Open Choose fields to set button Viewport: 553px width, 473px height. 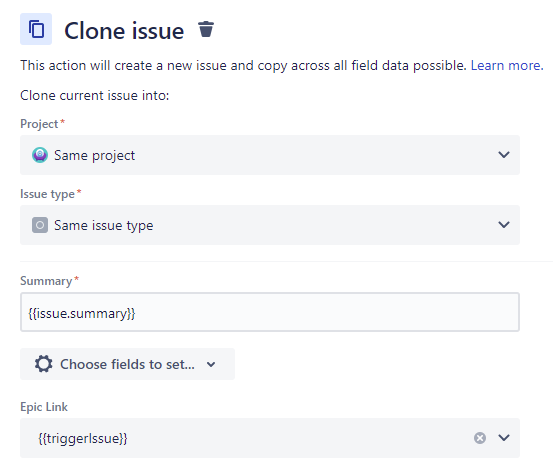(127, 364)
